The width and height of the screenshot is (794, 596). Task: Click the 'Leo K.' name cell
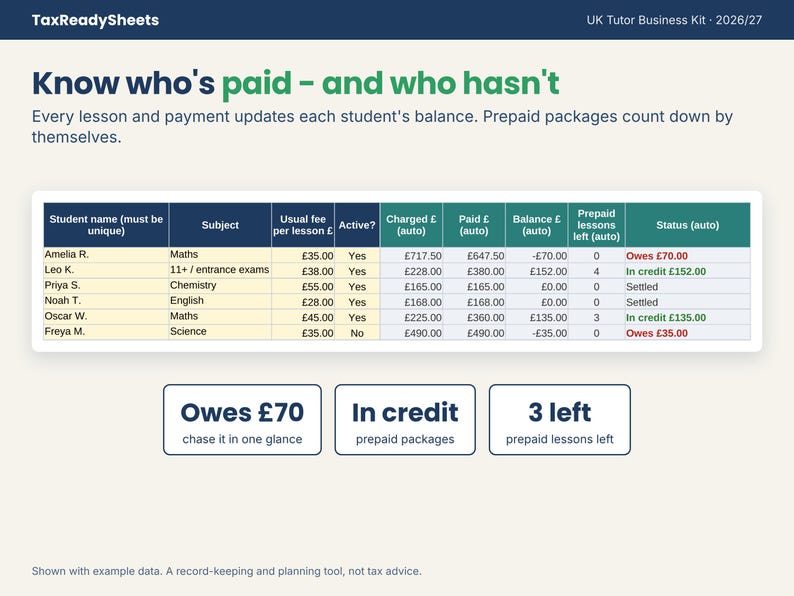point(106,270)
